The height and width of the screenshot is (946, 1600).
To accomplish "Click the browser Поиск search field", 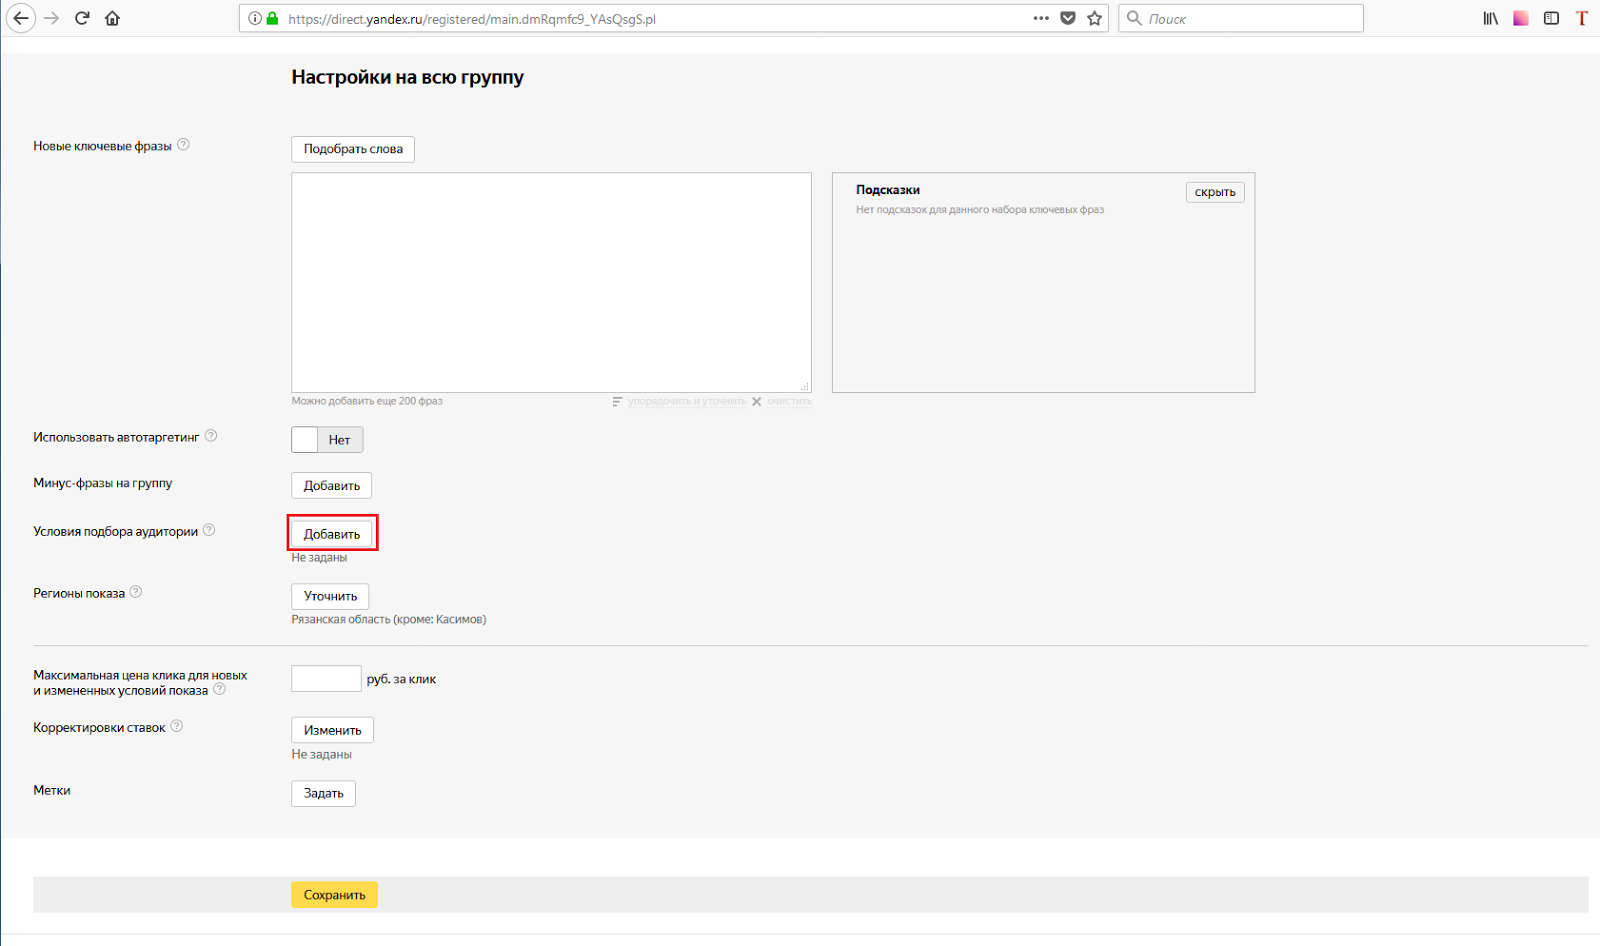I will tap(1241, 18).
